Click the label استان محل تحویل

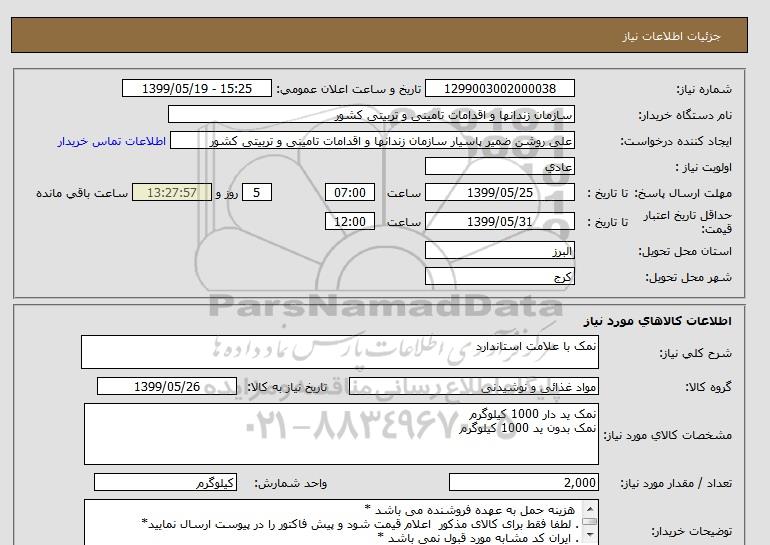[685, 251]
